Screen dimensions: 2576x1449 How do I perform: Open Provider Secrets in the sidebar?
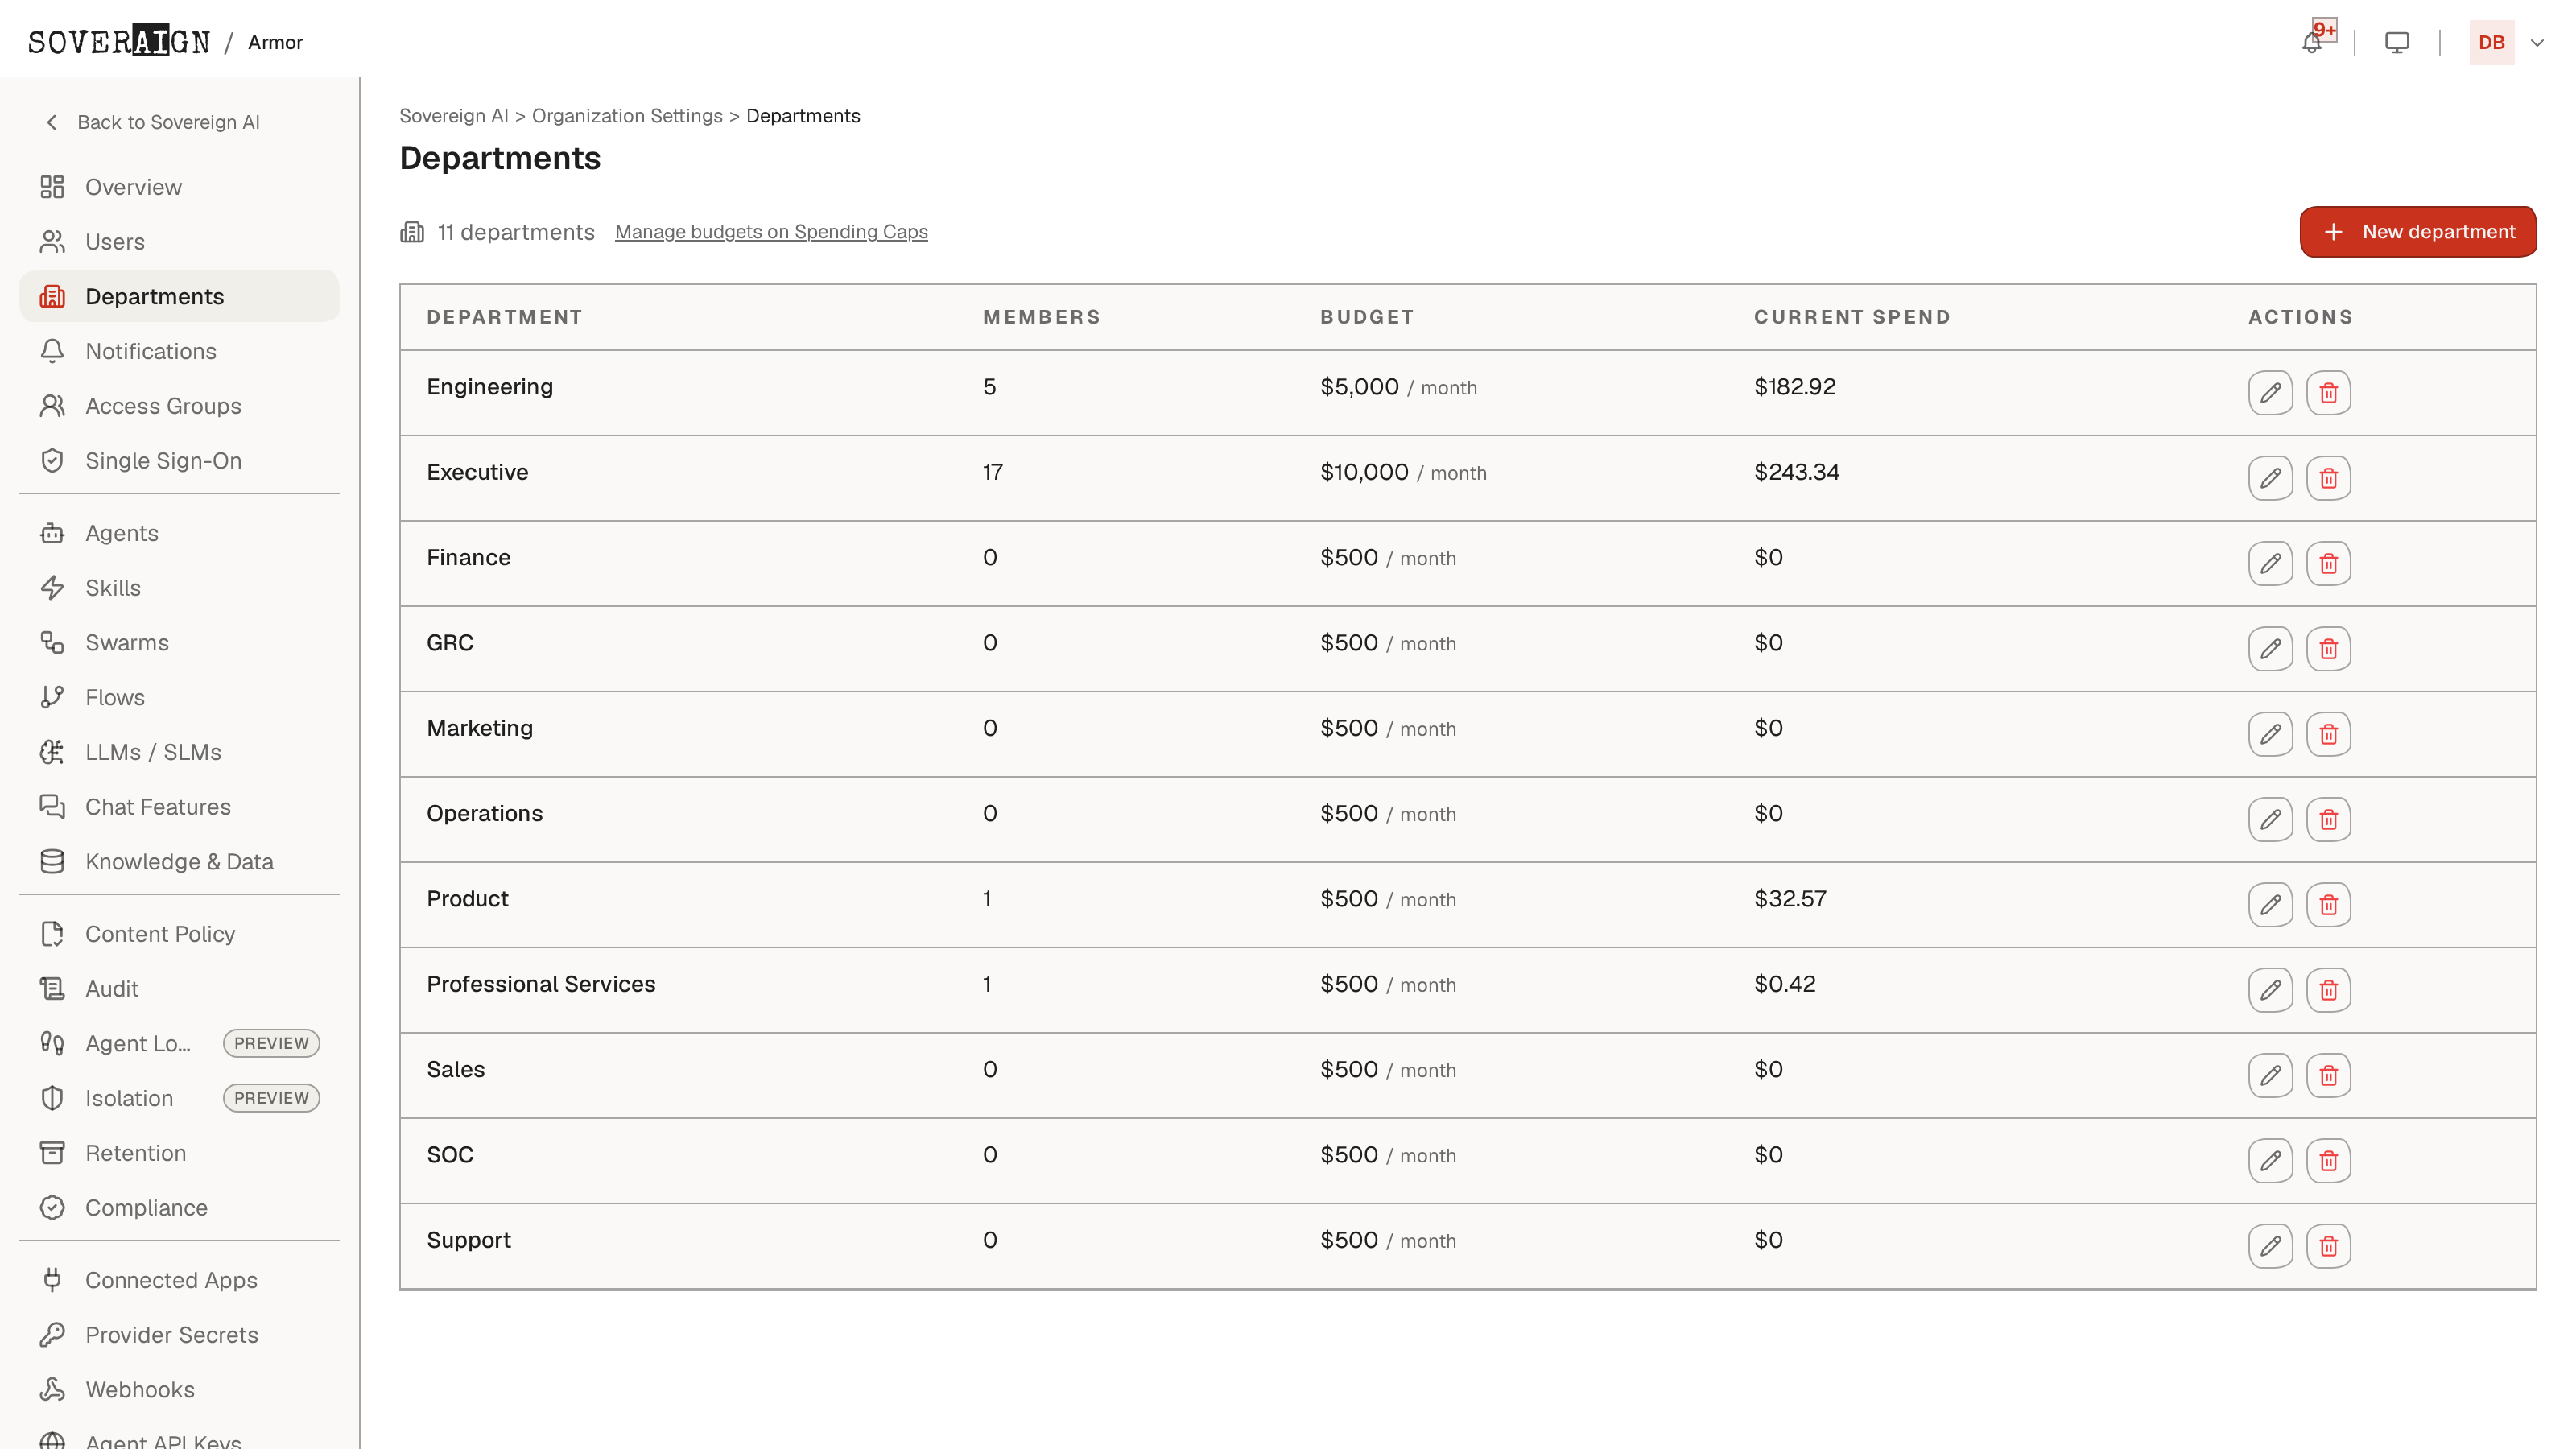coord(180,1335)
